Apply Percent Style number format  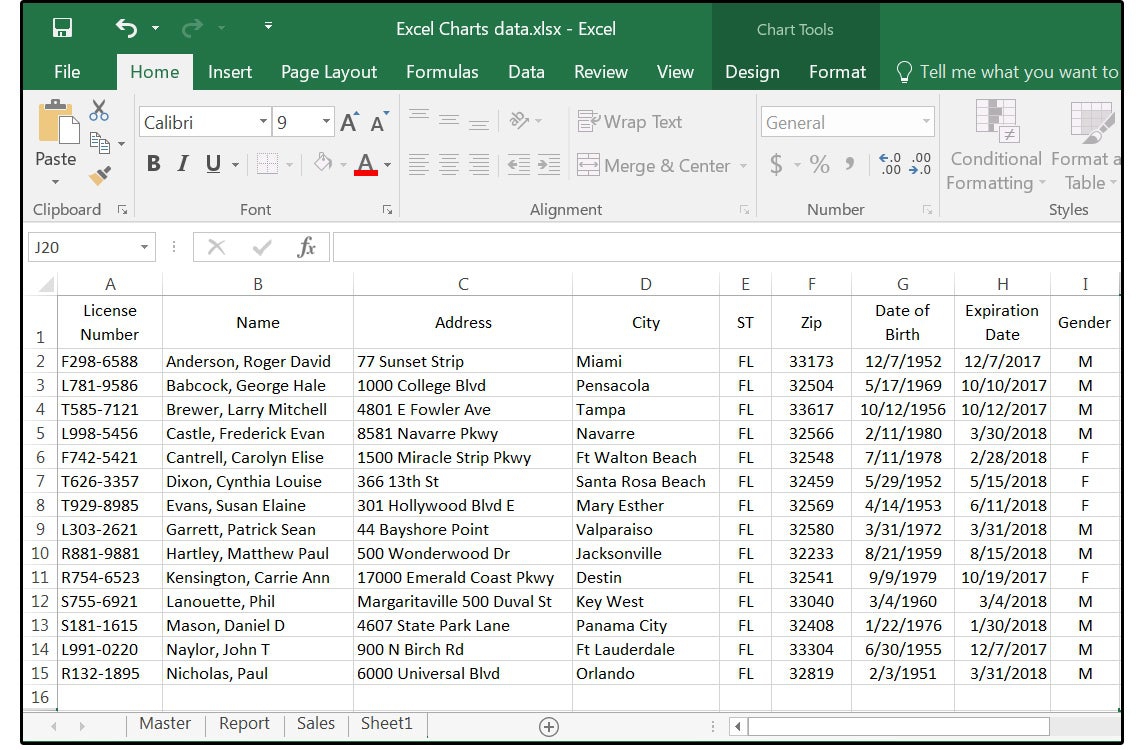pos(819,165)
